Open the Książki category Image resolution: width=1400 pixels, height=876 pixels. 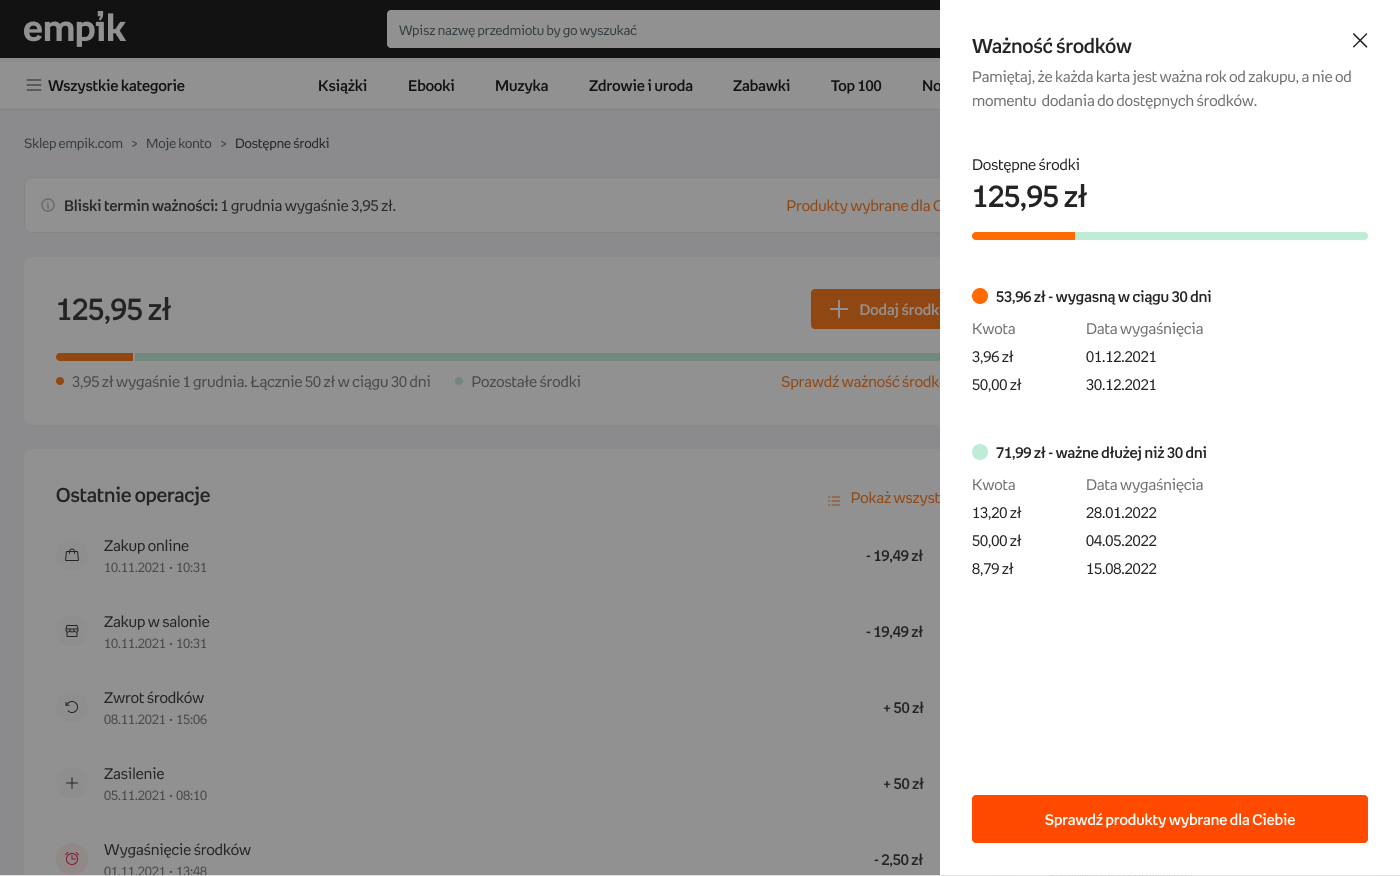(342, 86)
